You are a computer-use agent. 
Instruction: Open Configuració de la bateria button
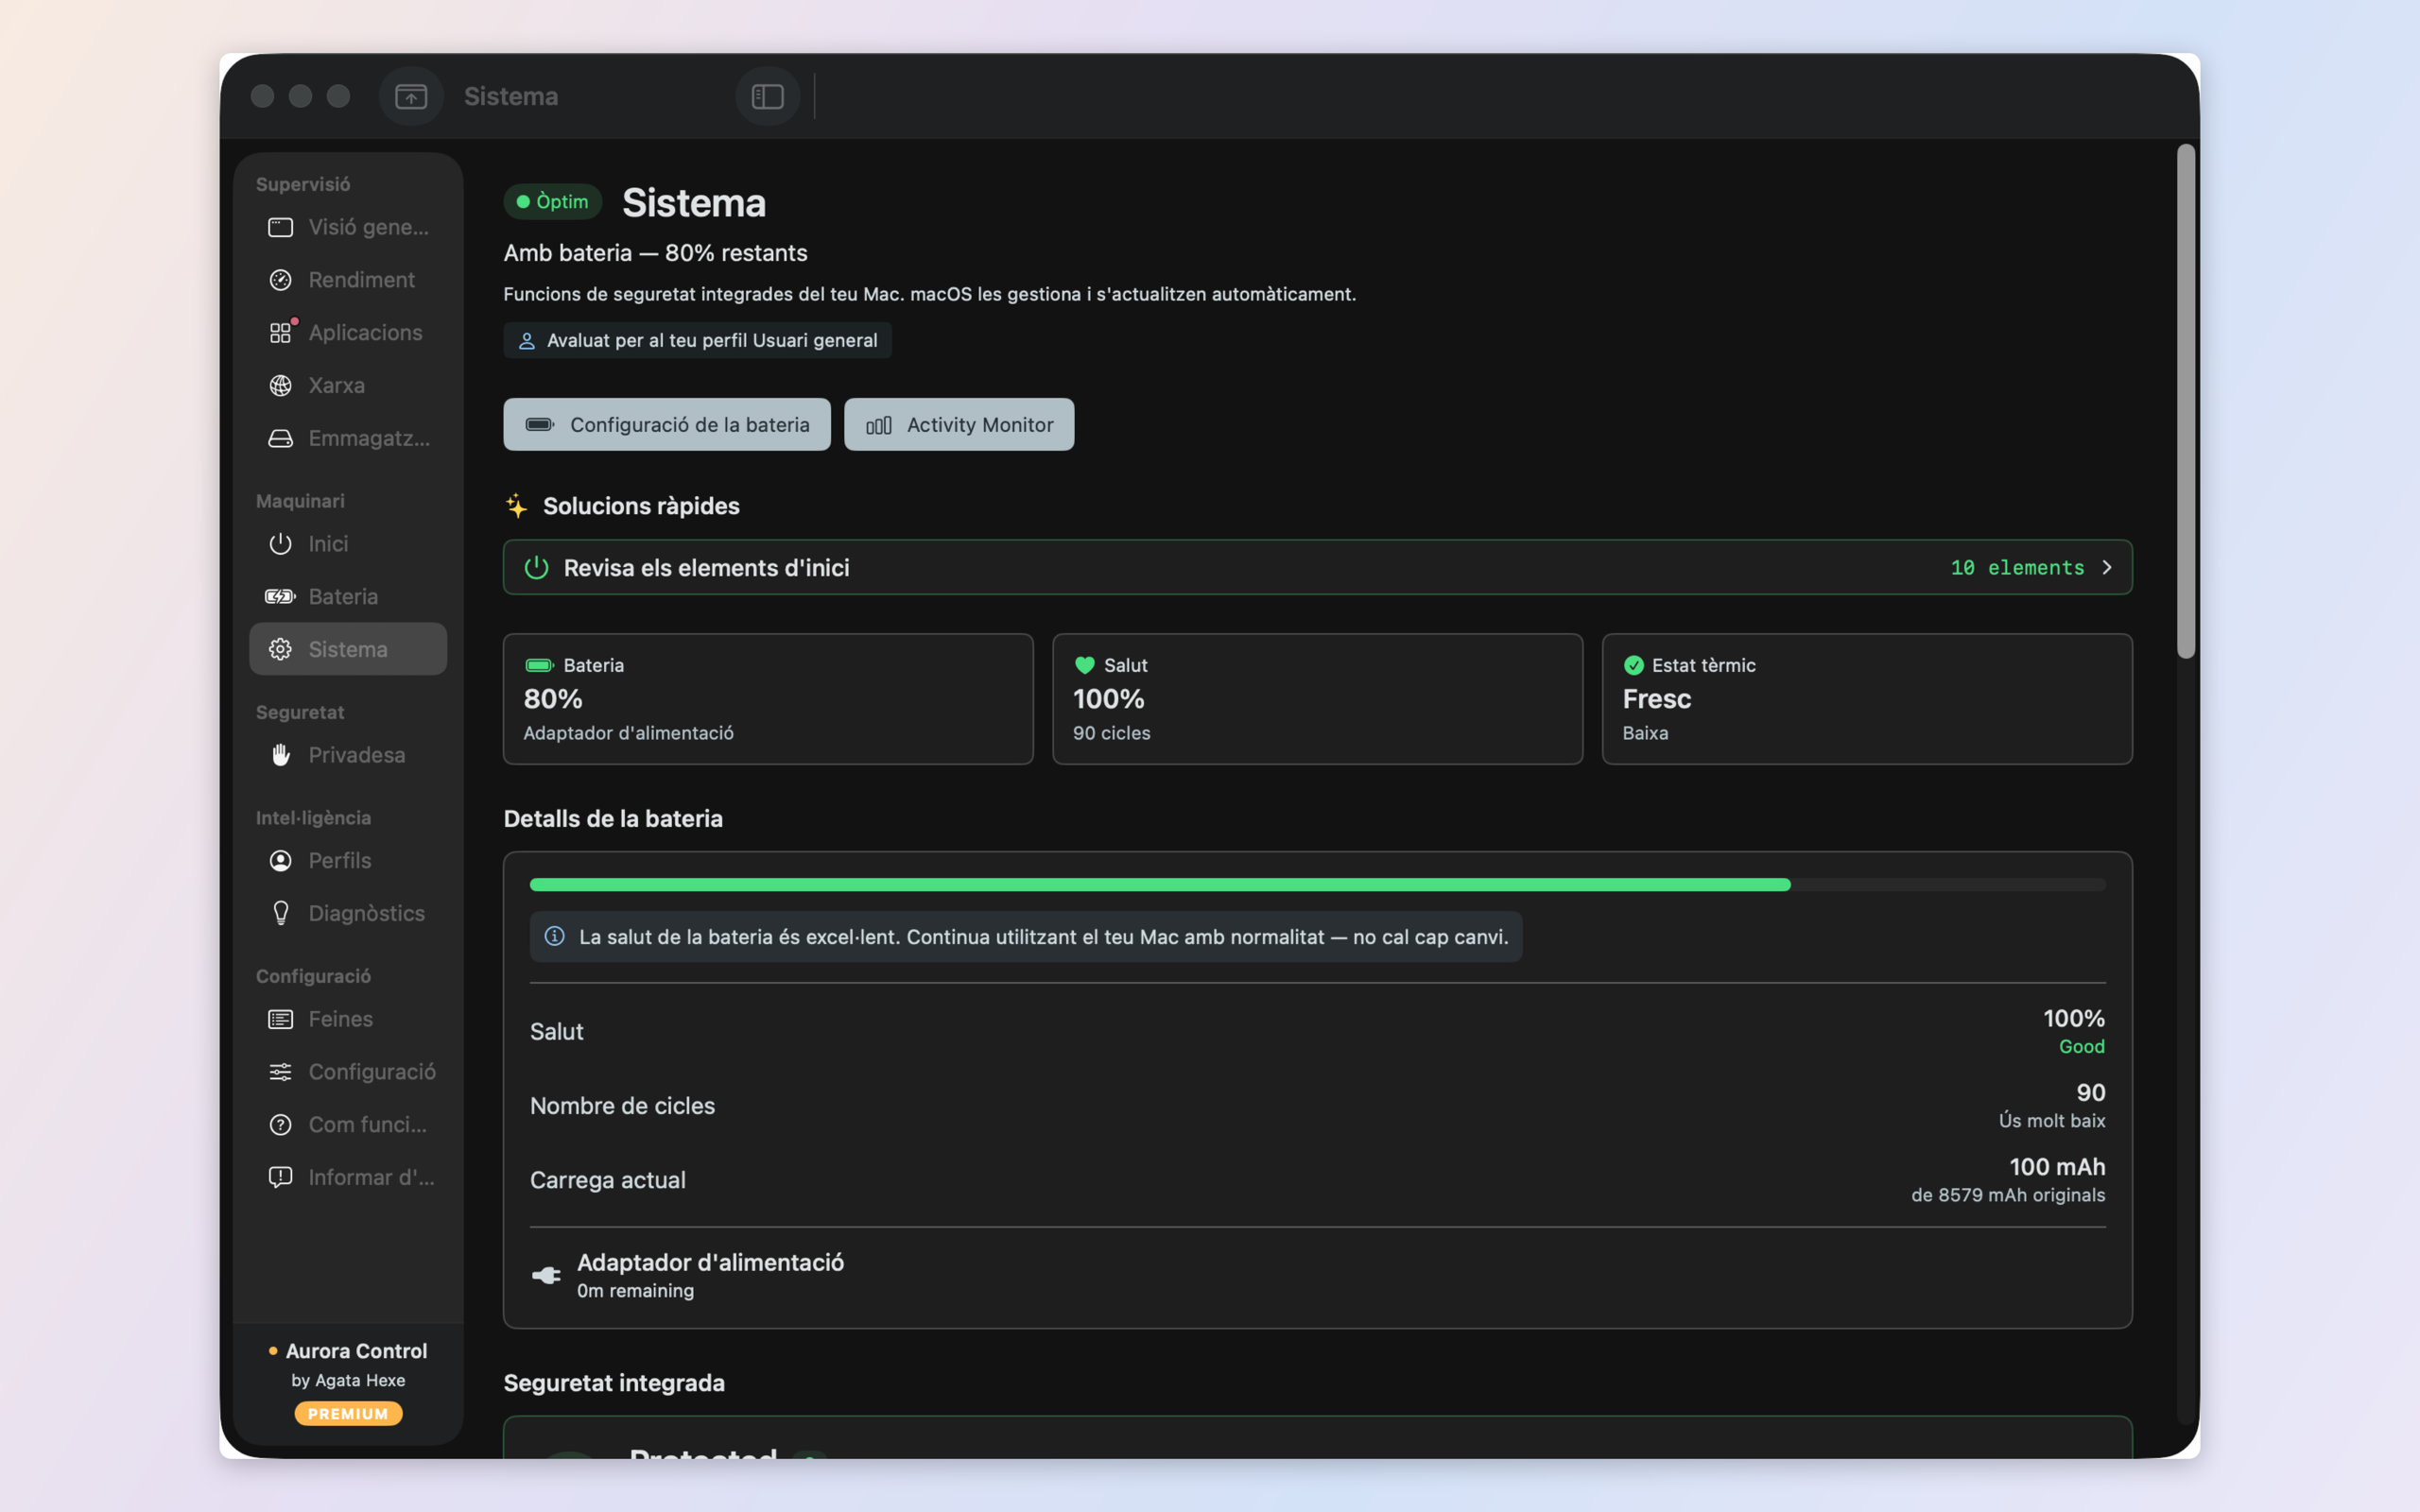pos(667,425)
